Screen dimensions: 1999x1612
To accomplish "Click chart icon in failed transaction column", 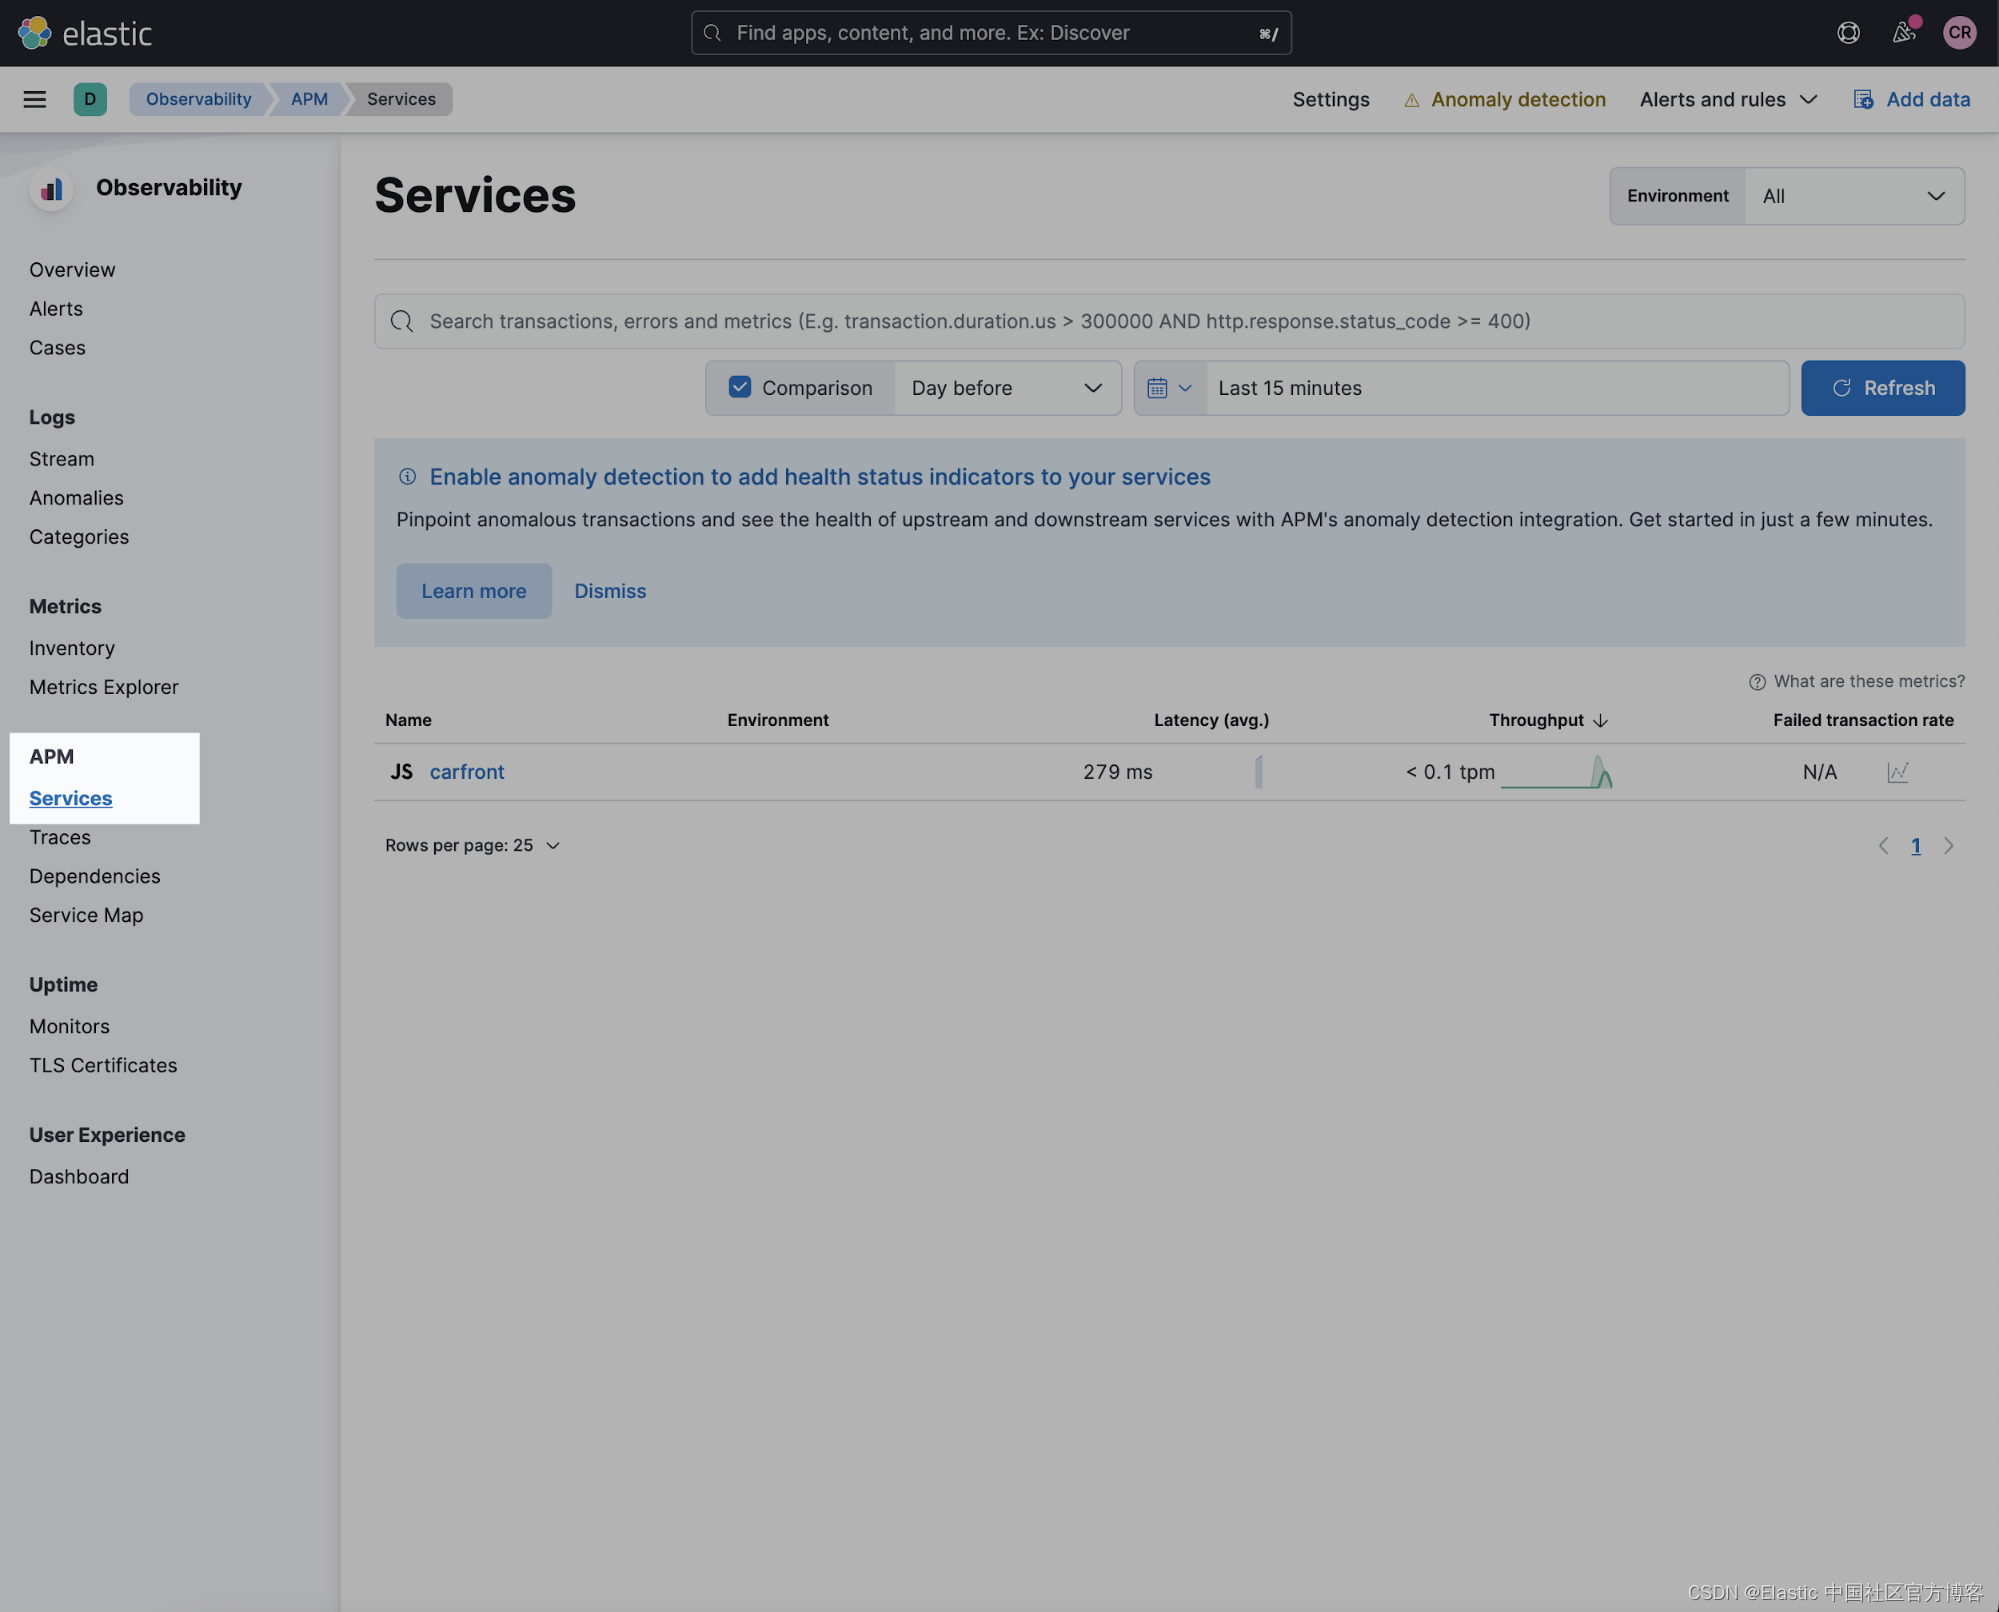I will coord(1897,772).
